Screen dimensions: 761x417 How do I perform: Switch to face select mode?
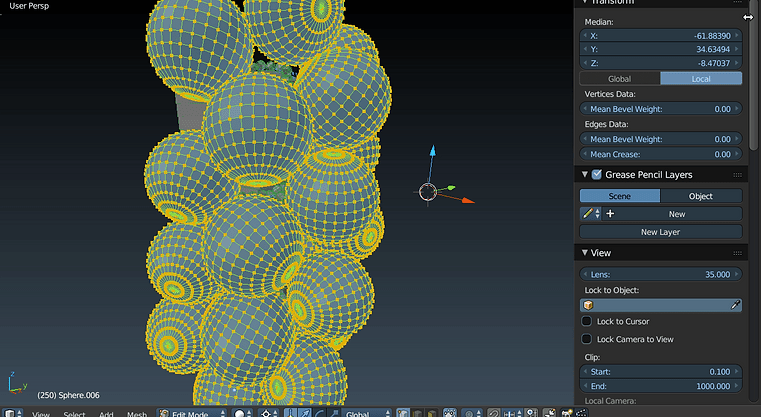coord(431,414)
